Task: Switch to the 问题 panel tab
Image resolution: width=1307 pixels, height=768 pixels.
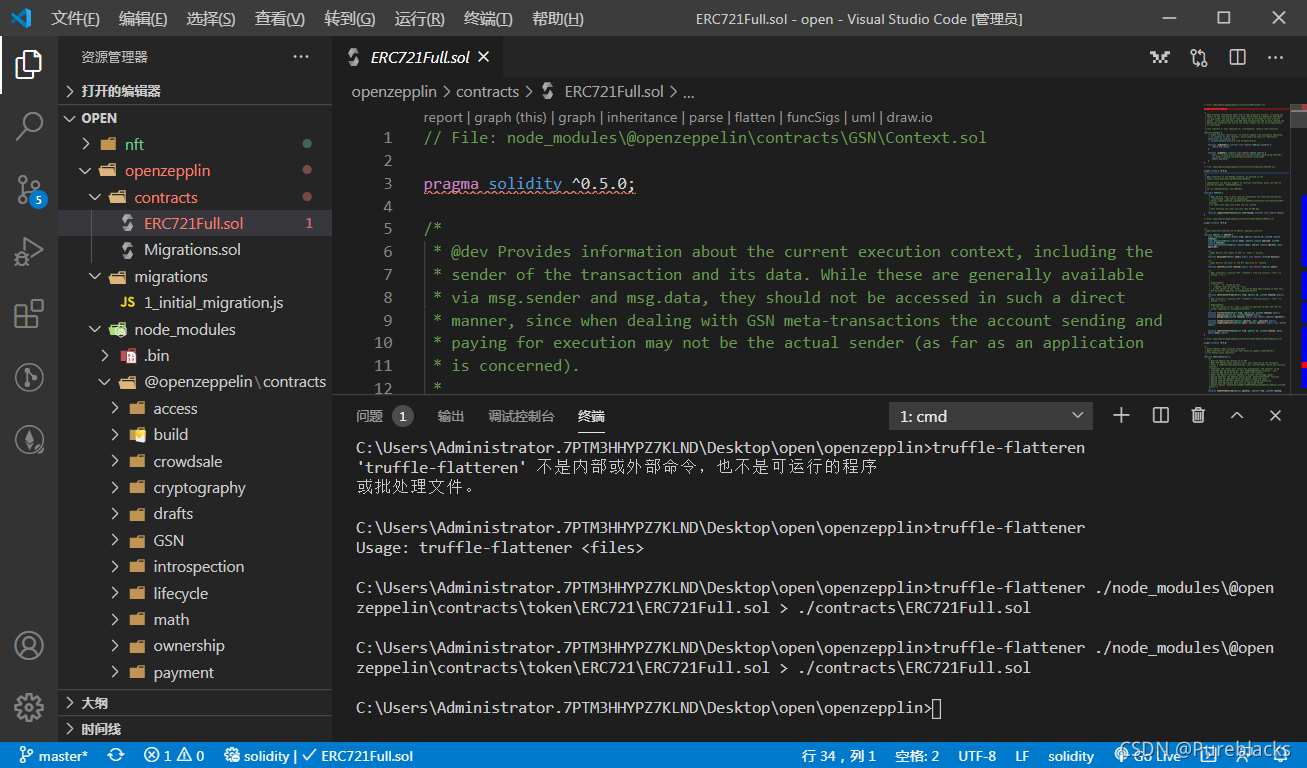Action: (384, 416)
